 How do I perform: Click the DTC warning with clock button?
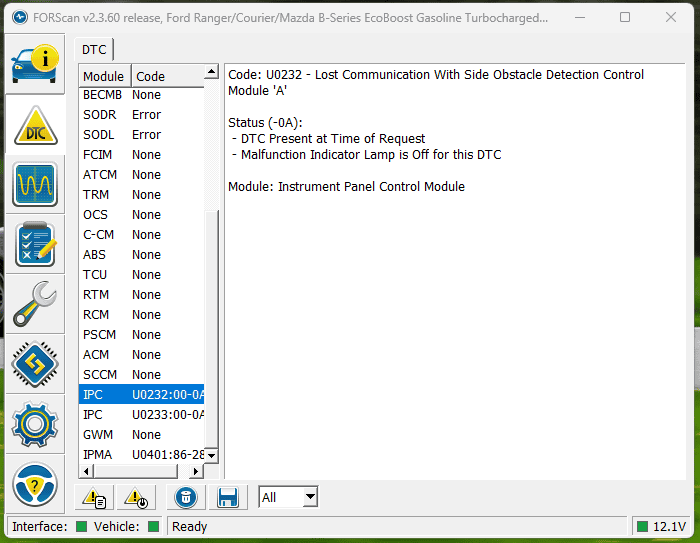tap(136, 497)
